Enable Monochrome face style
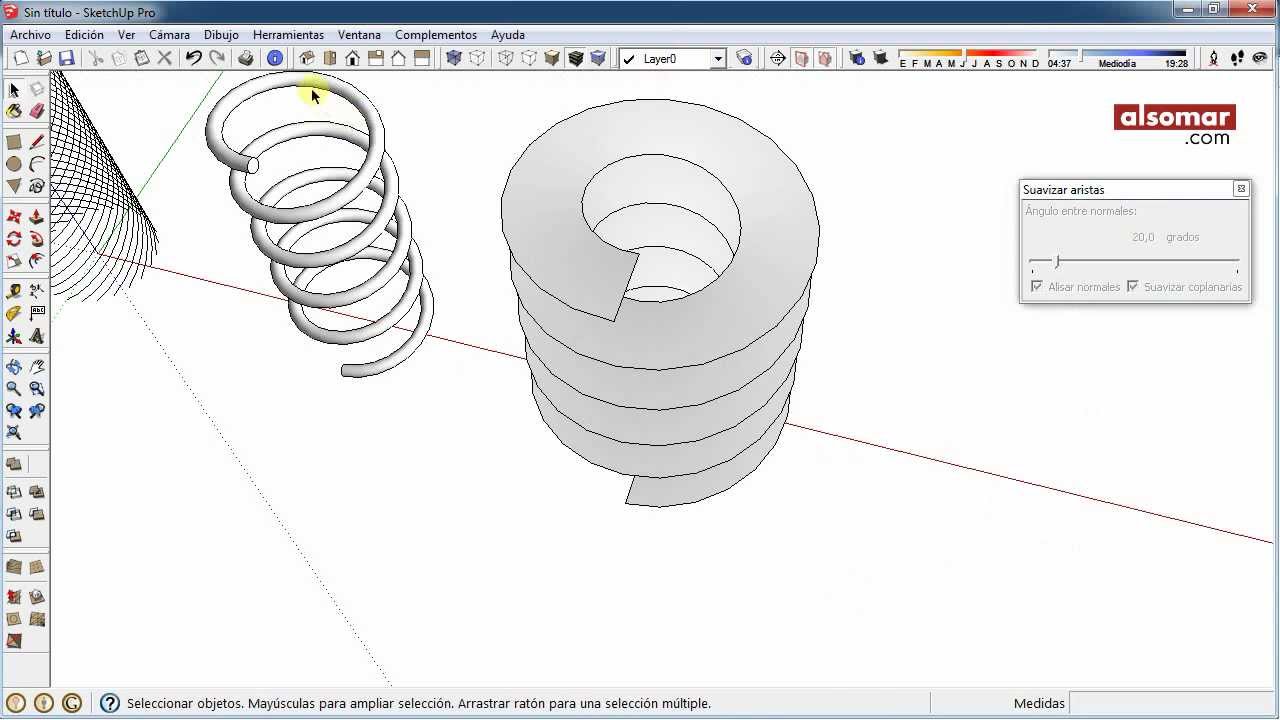1280x720 pixels. pos(598,59)
